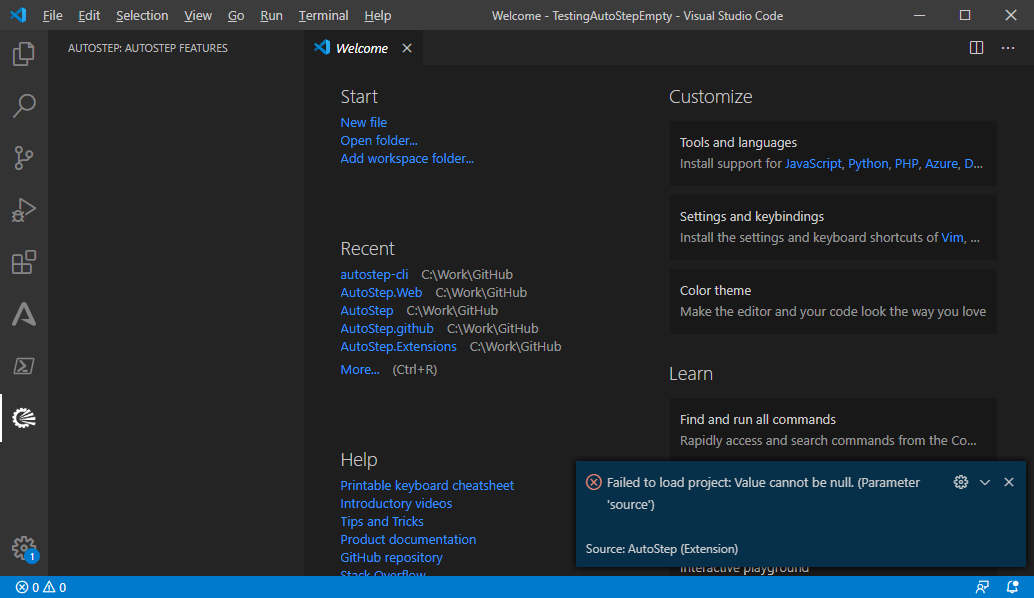The width and height of the screenshot is (1034, 598).
Task: Click the red error icon in notification
Action: [x=593, y=482]
